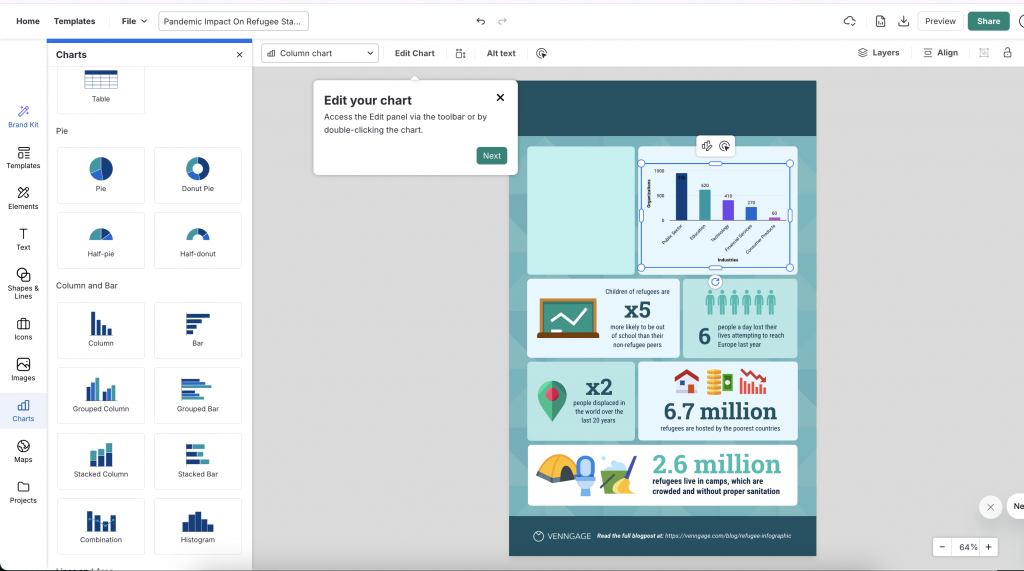
Task: Toggle the lock element icon
Action: 1008,52
